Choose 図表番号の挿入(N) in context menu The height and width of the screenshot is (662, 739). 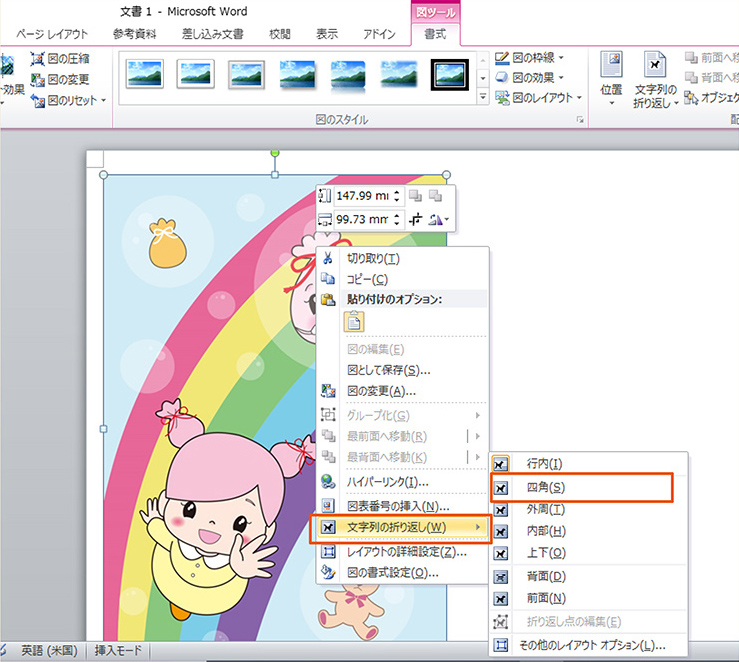click(402, 506)
